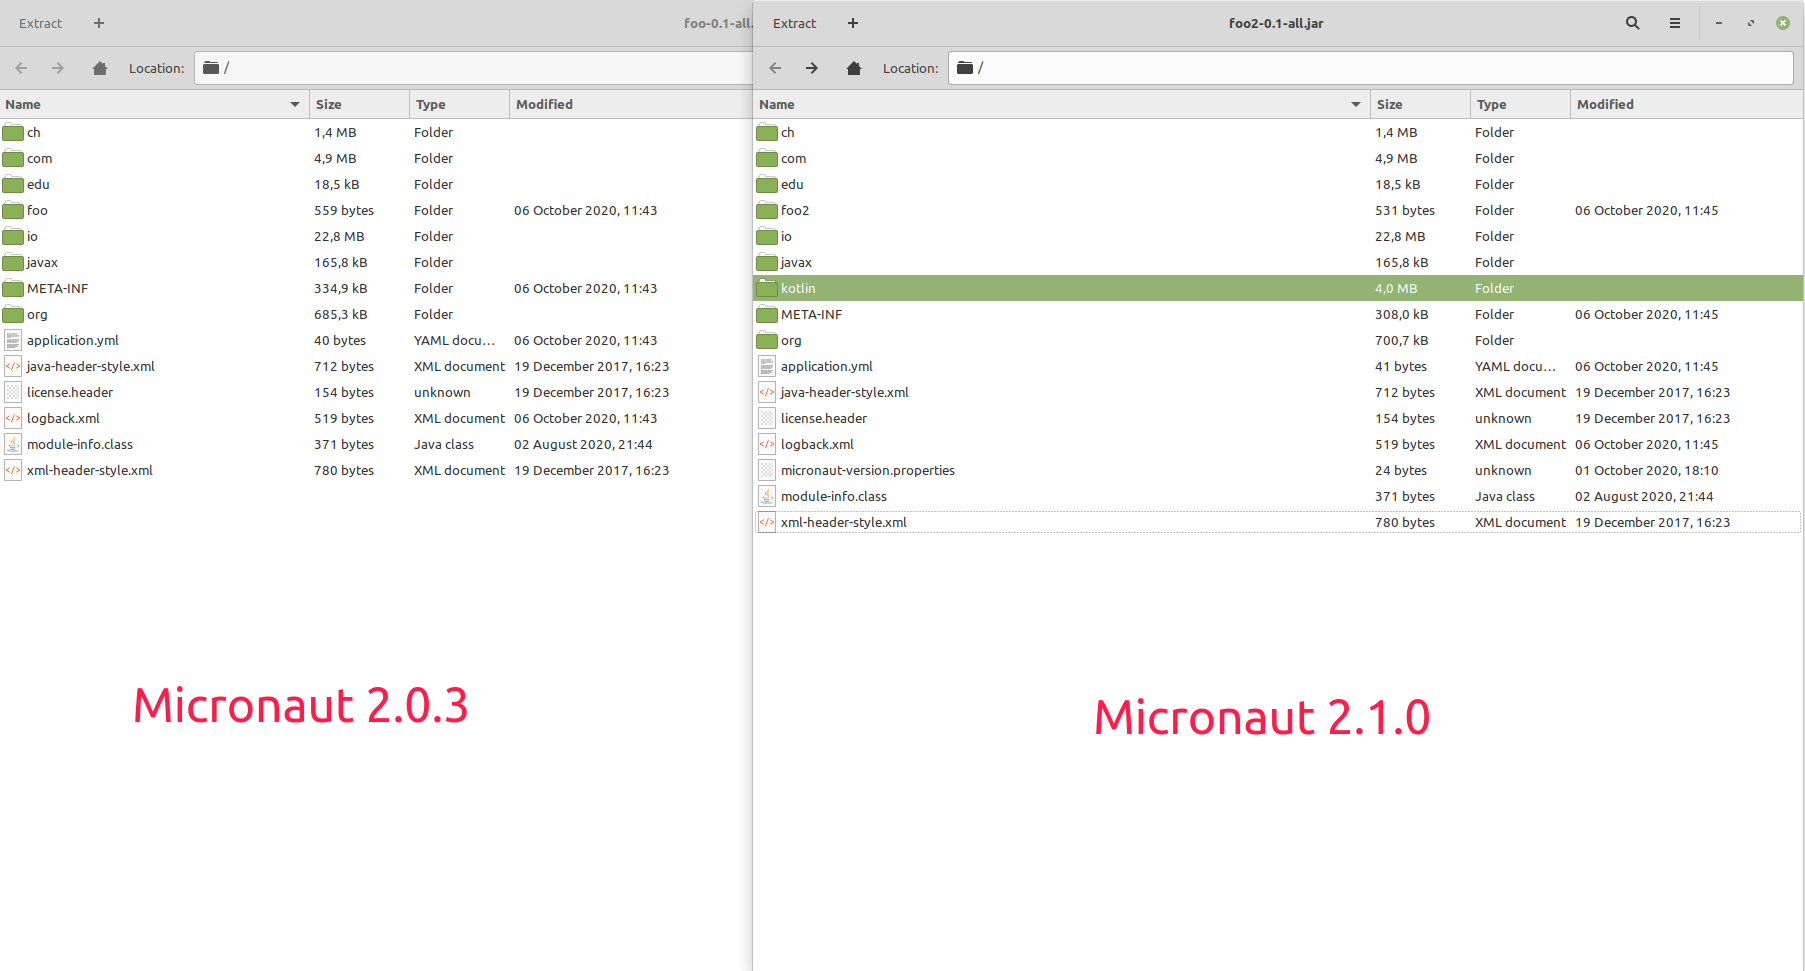Select 'edu' folder name in right window
The width and height of the screenshot is (1805, 971).
pos(792,184)
